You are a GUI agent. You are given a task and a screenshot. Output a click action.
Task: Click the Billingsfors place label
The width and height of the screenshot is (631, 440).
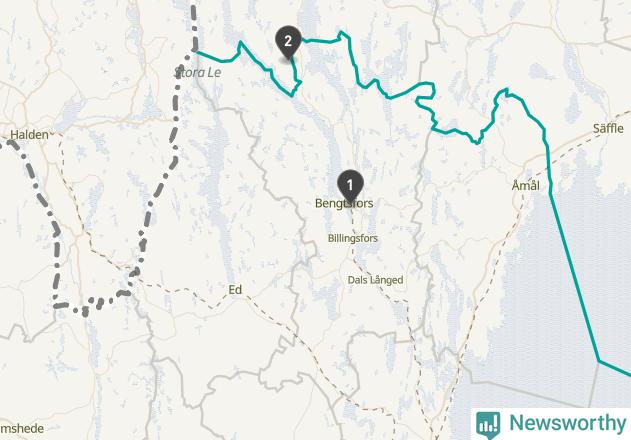coord(353,238)
